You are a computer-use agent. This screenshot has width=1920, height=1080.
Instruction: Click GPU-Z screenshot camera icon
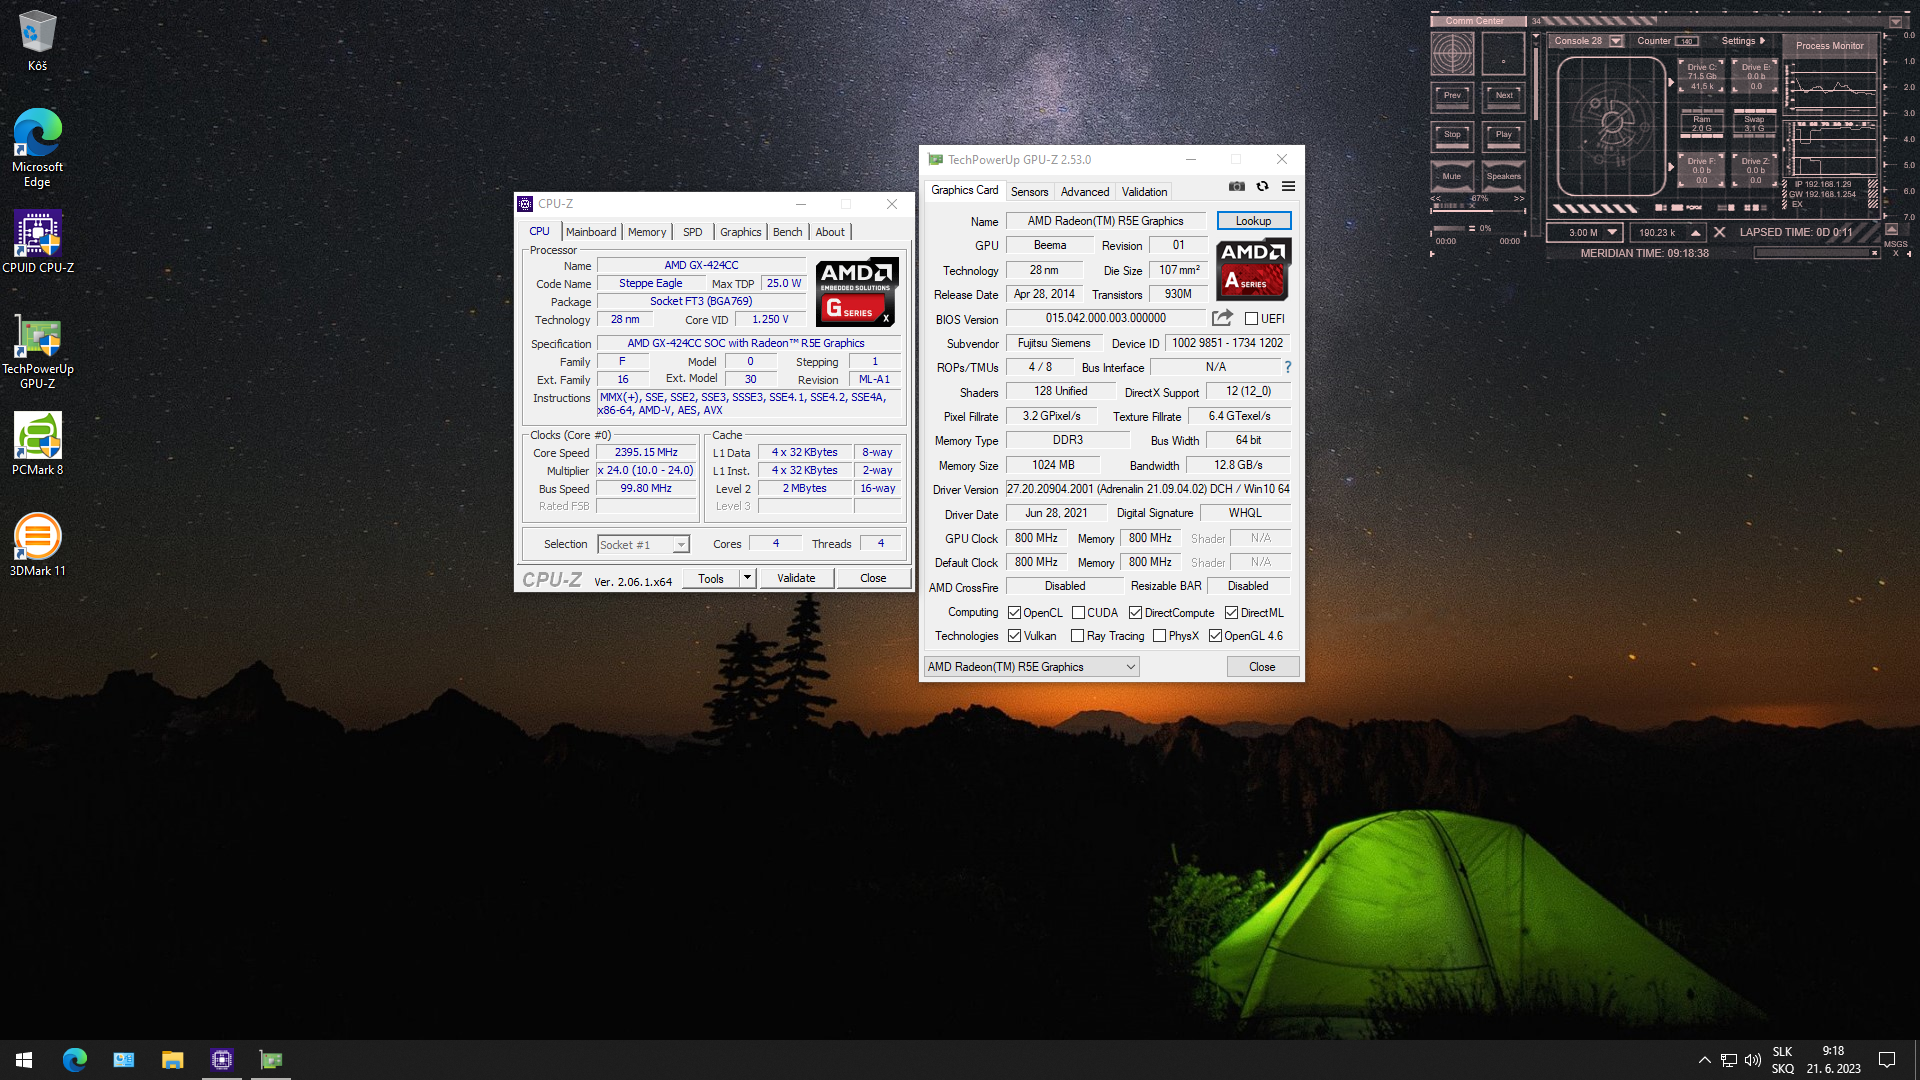1237,186
